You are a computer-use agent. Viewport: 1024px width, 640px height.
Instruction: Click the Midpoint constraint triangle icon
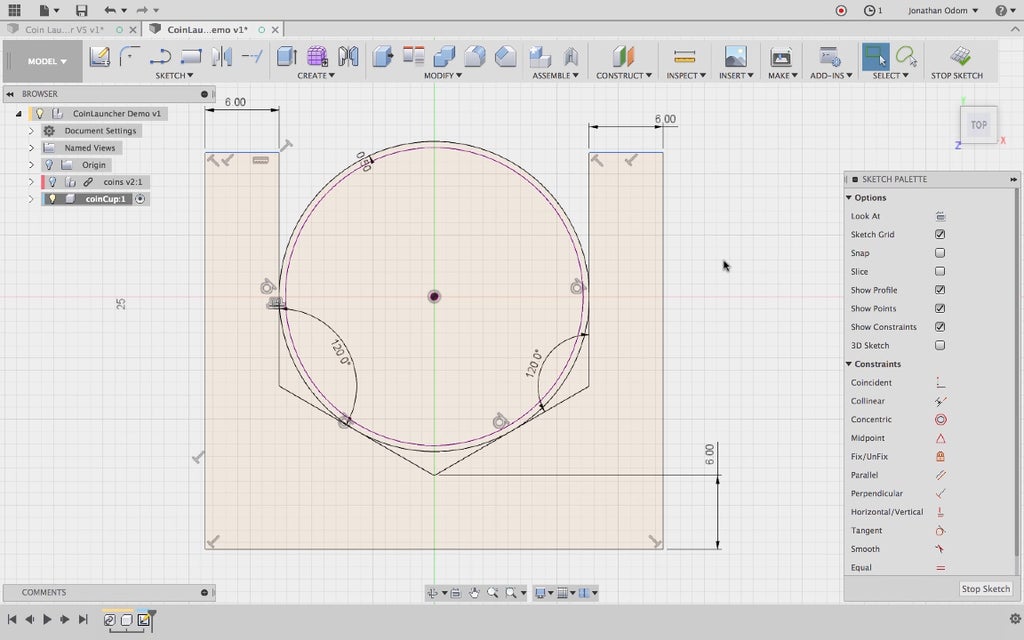pyautogui.click(x=940, y=438)
